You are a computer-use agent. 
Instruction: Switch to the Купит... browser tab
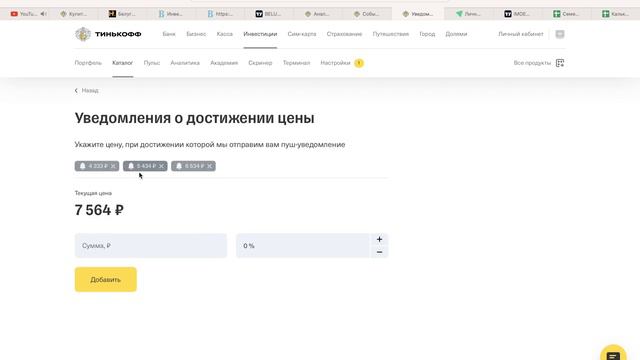(x=73, y=14)
